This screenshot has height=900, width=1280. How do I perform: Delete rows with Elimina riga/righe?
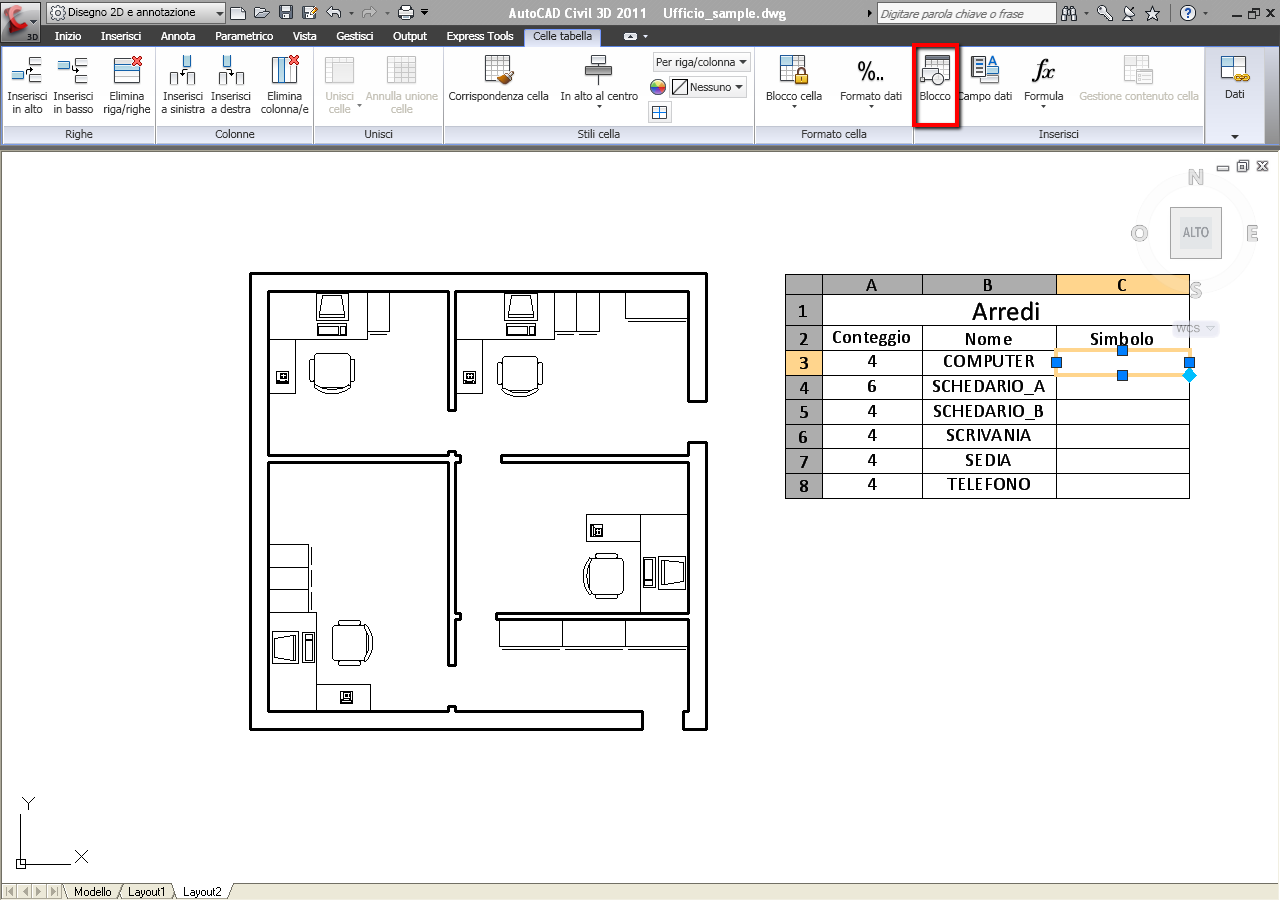click(127, 85)
